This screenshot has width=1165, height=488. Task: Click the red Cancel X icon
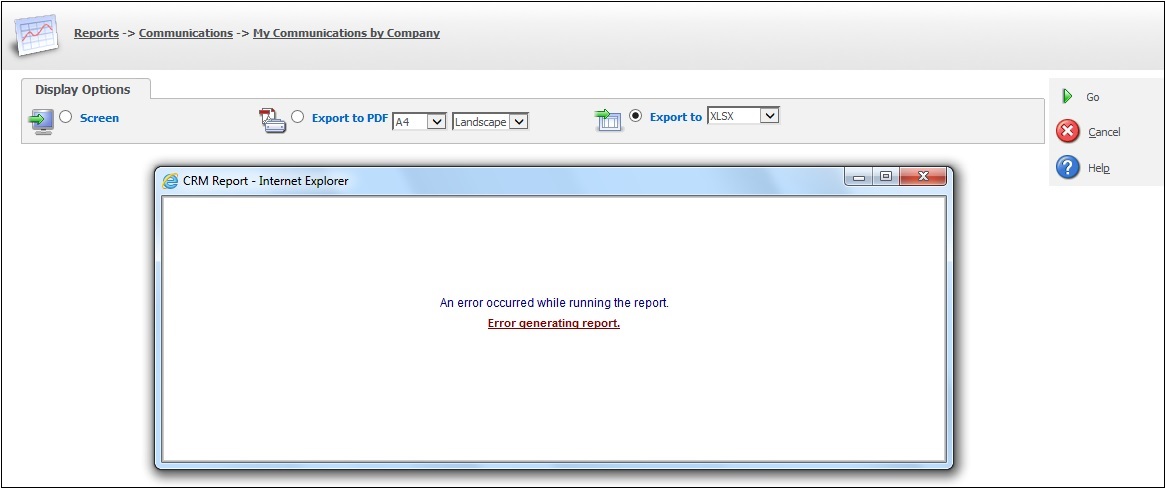click(1068, 131)
